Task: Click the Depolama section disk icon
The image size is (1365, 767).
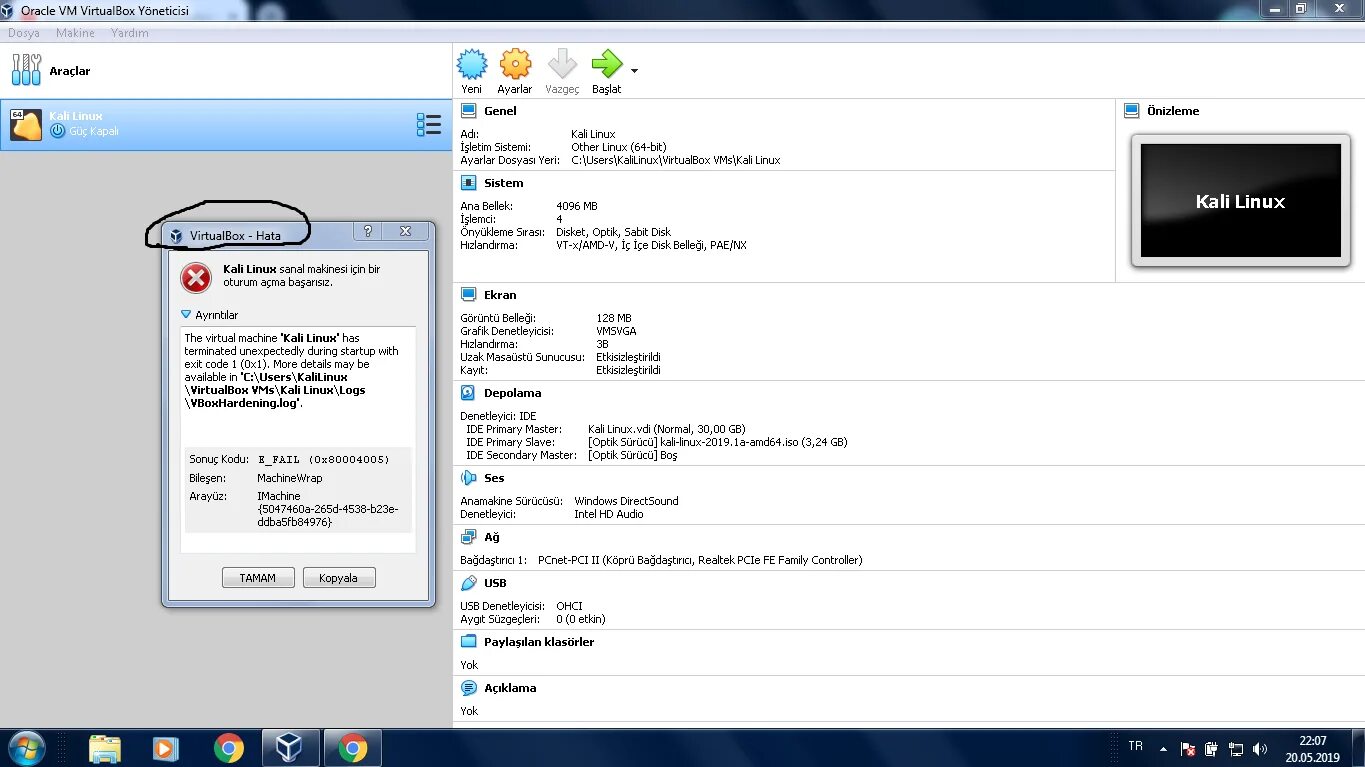Action: (467, 393)
